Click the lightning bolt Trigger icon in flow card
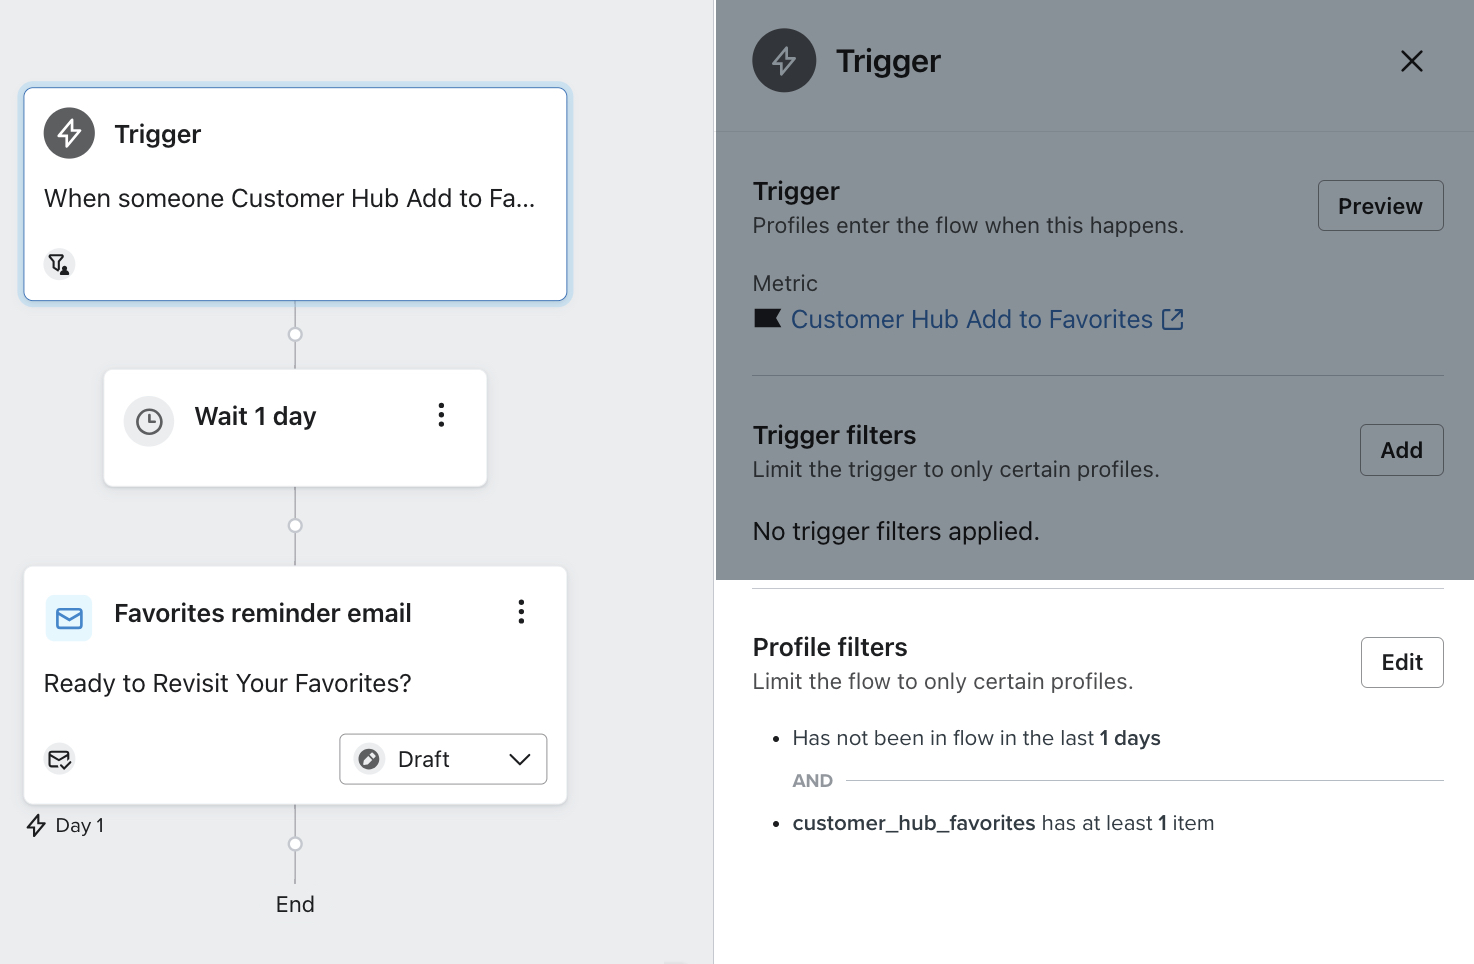The width and height of the screenshot is (1474, 964). click(x=69, y=133)
